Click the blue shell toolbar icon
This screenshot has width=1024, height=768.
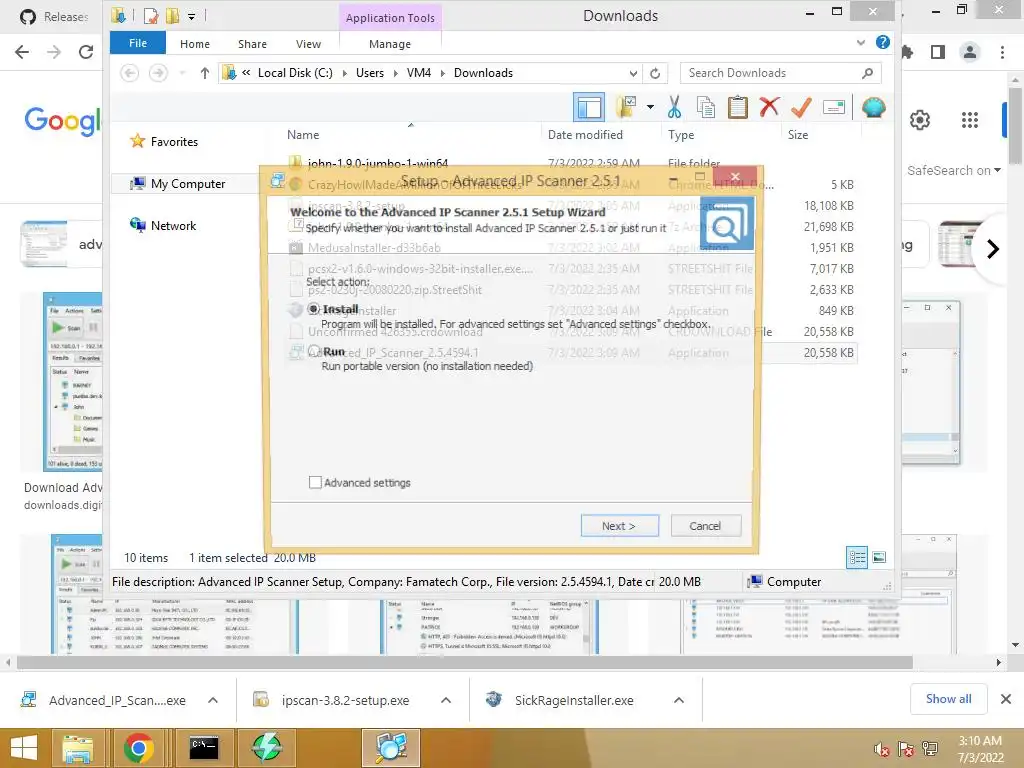coord(873,107)
